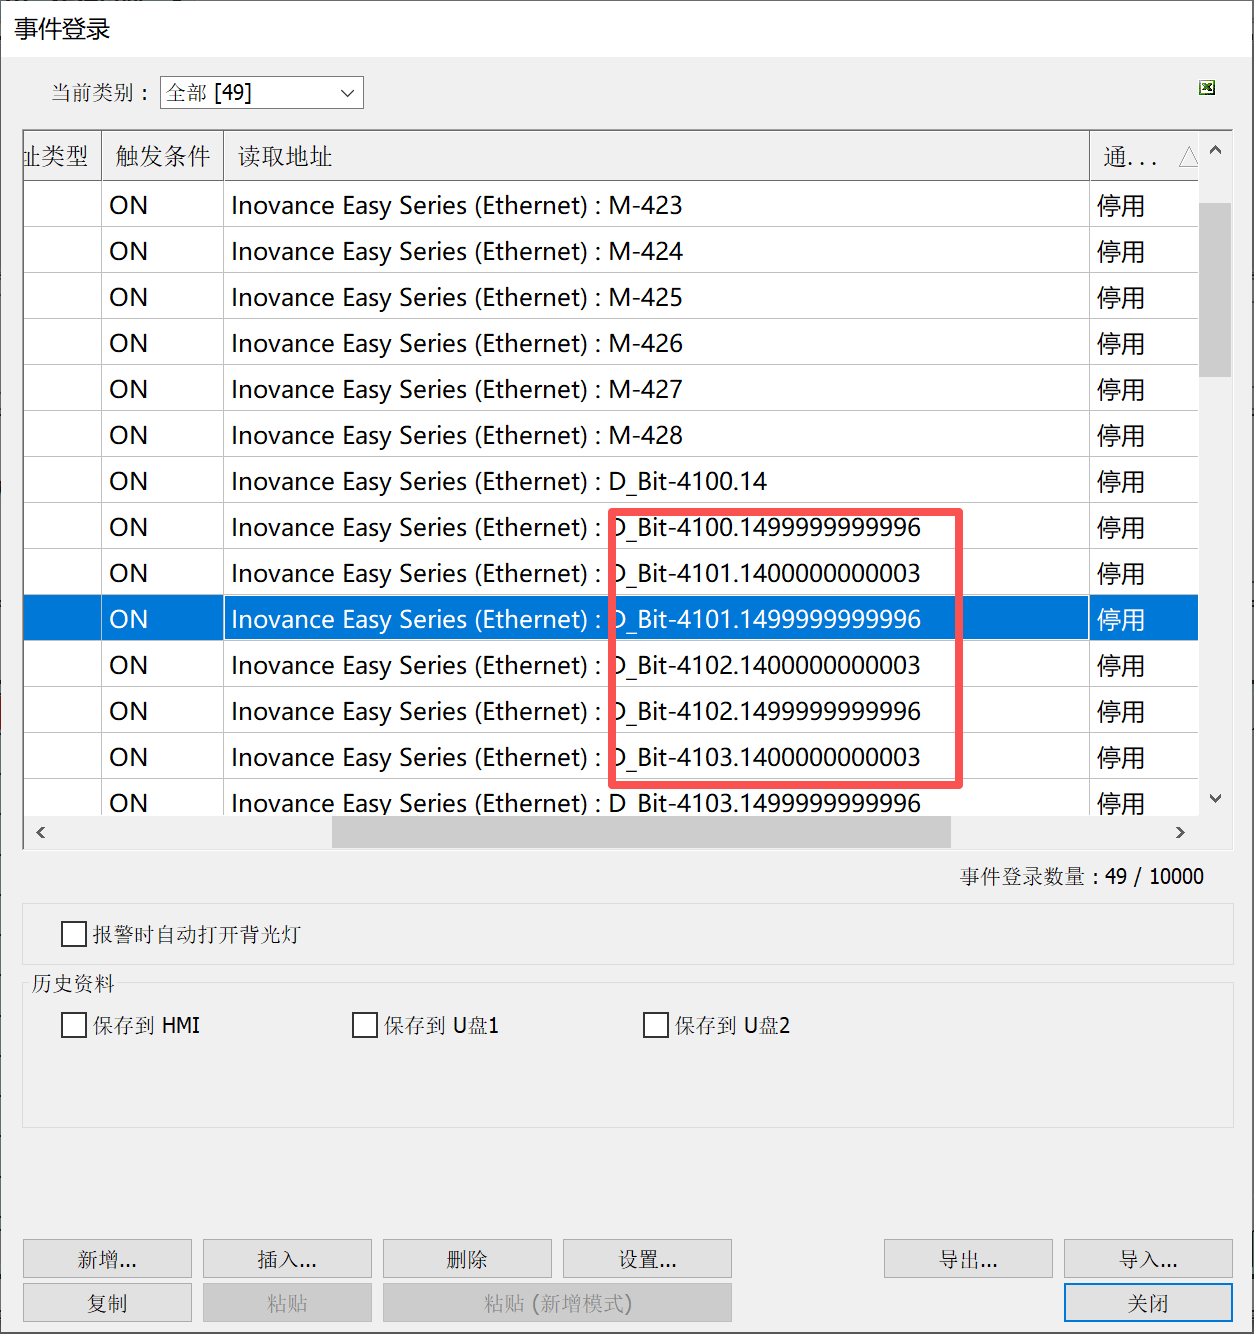The height and width of the screenshot is (1334, 1254).
Task: Click the Excel export icon at top right
Action: (x=1207, y=88)
